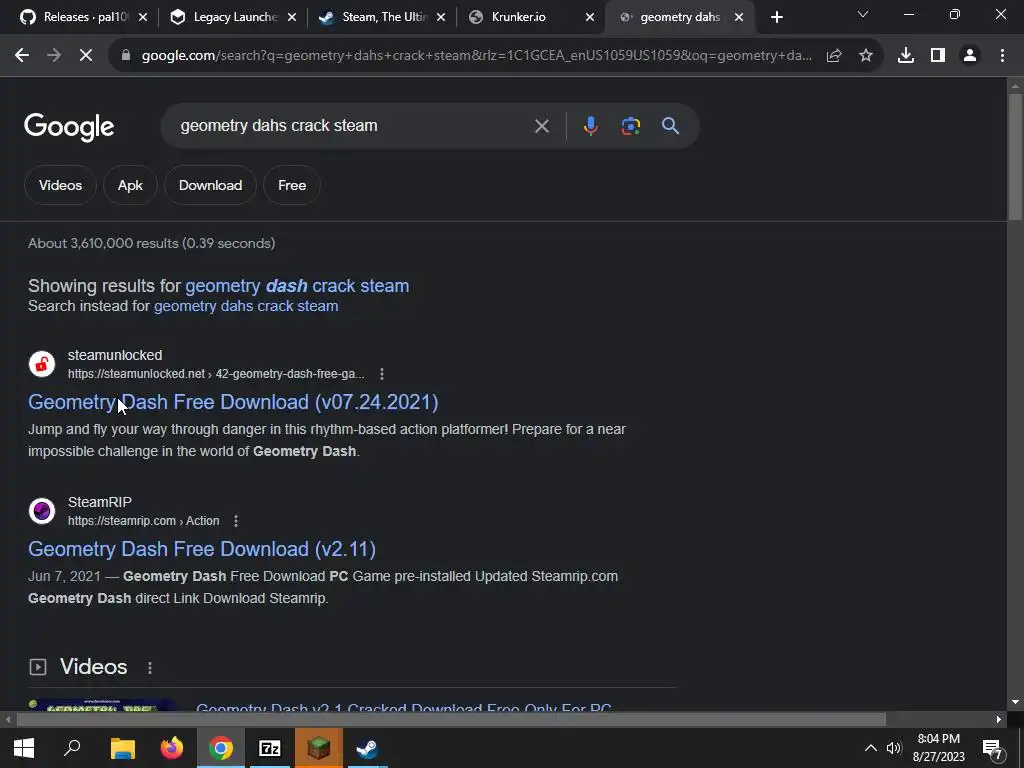This screenshot has width=1024, height=768.
Task: Filter results by Download
Action: (x=210, y=185)
